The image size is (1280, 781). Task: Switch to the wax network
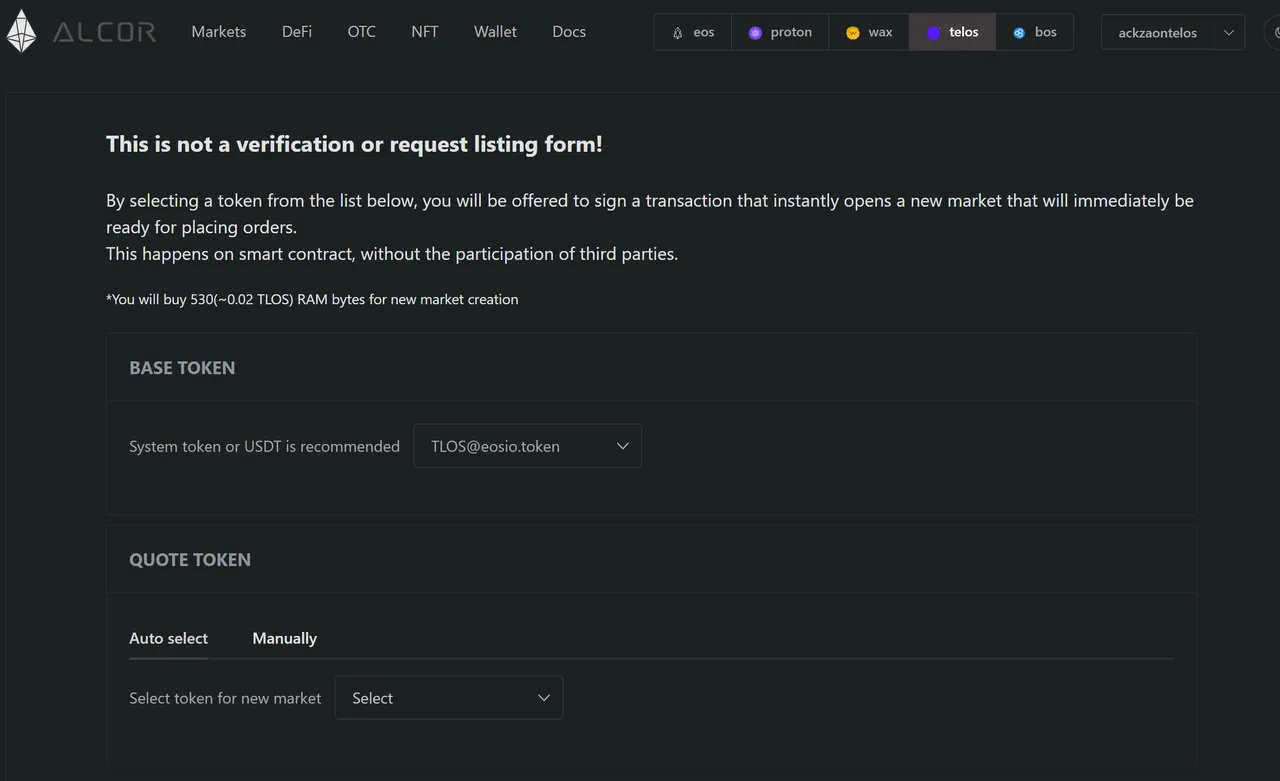pyautogui.click(x=869, y=32)
